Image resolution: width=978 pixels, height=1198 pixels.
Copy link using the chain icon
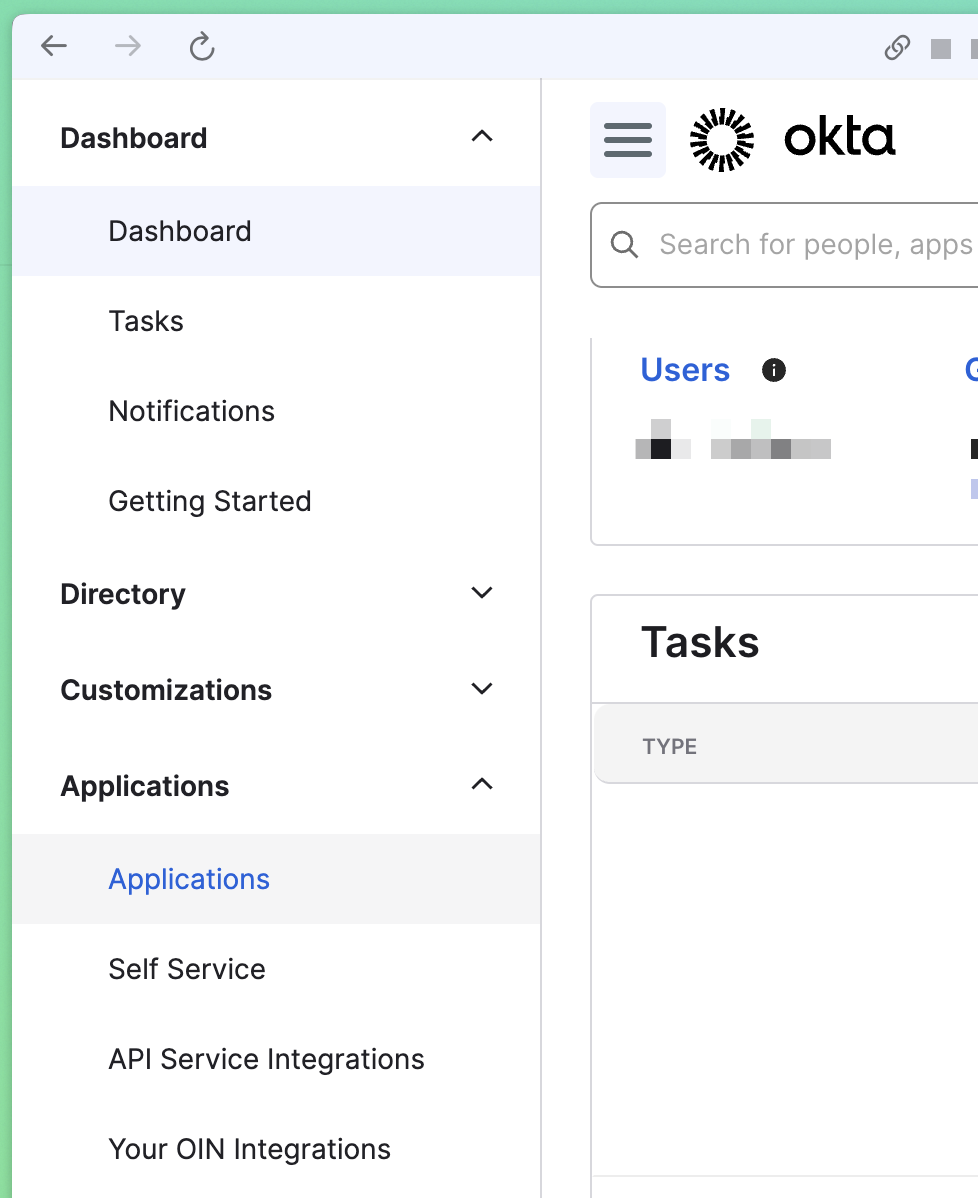click(x=897, y=47)
